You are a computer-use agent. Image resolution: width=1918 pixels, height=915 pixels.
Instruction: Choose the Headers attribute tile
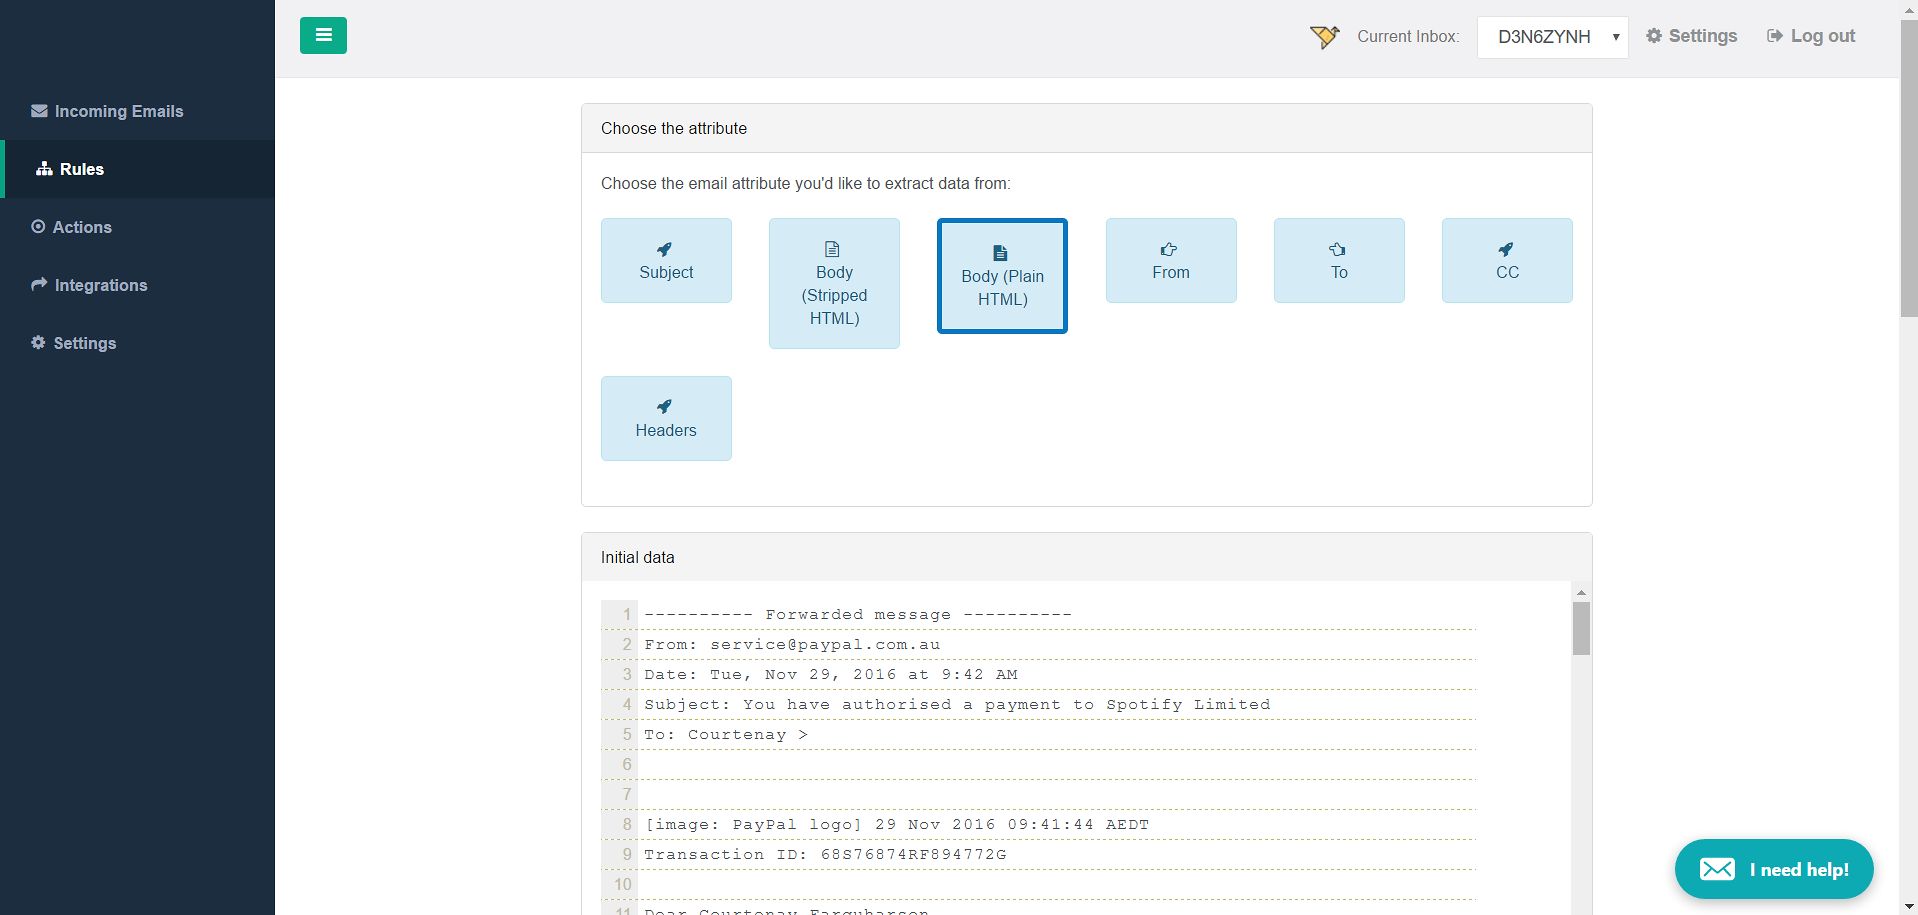click(x=666, y=419)
